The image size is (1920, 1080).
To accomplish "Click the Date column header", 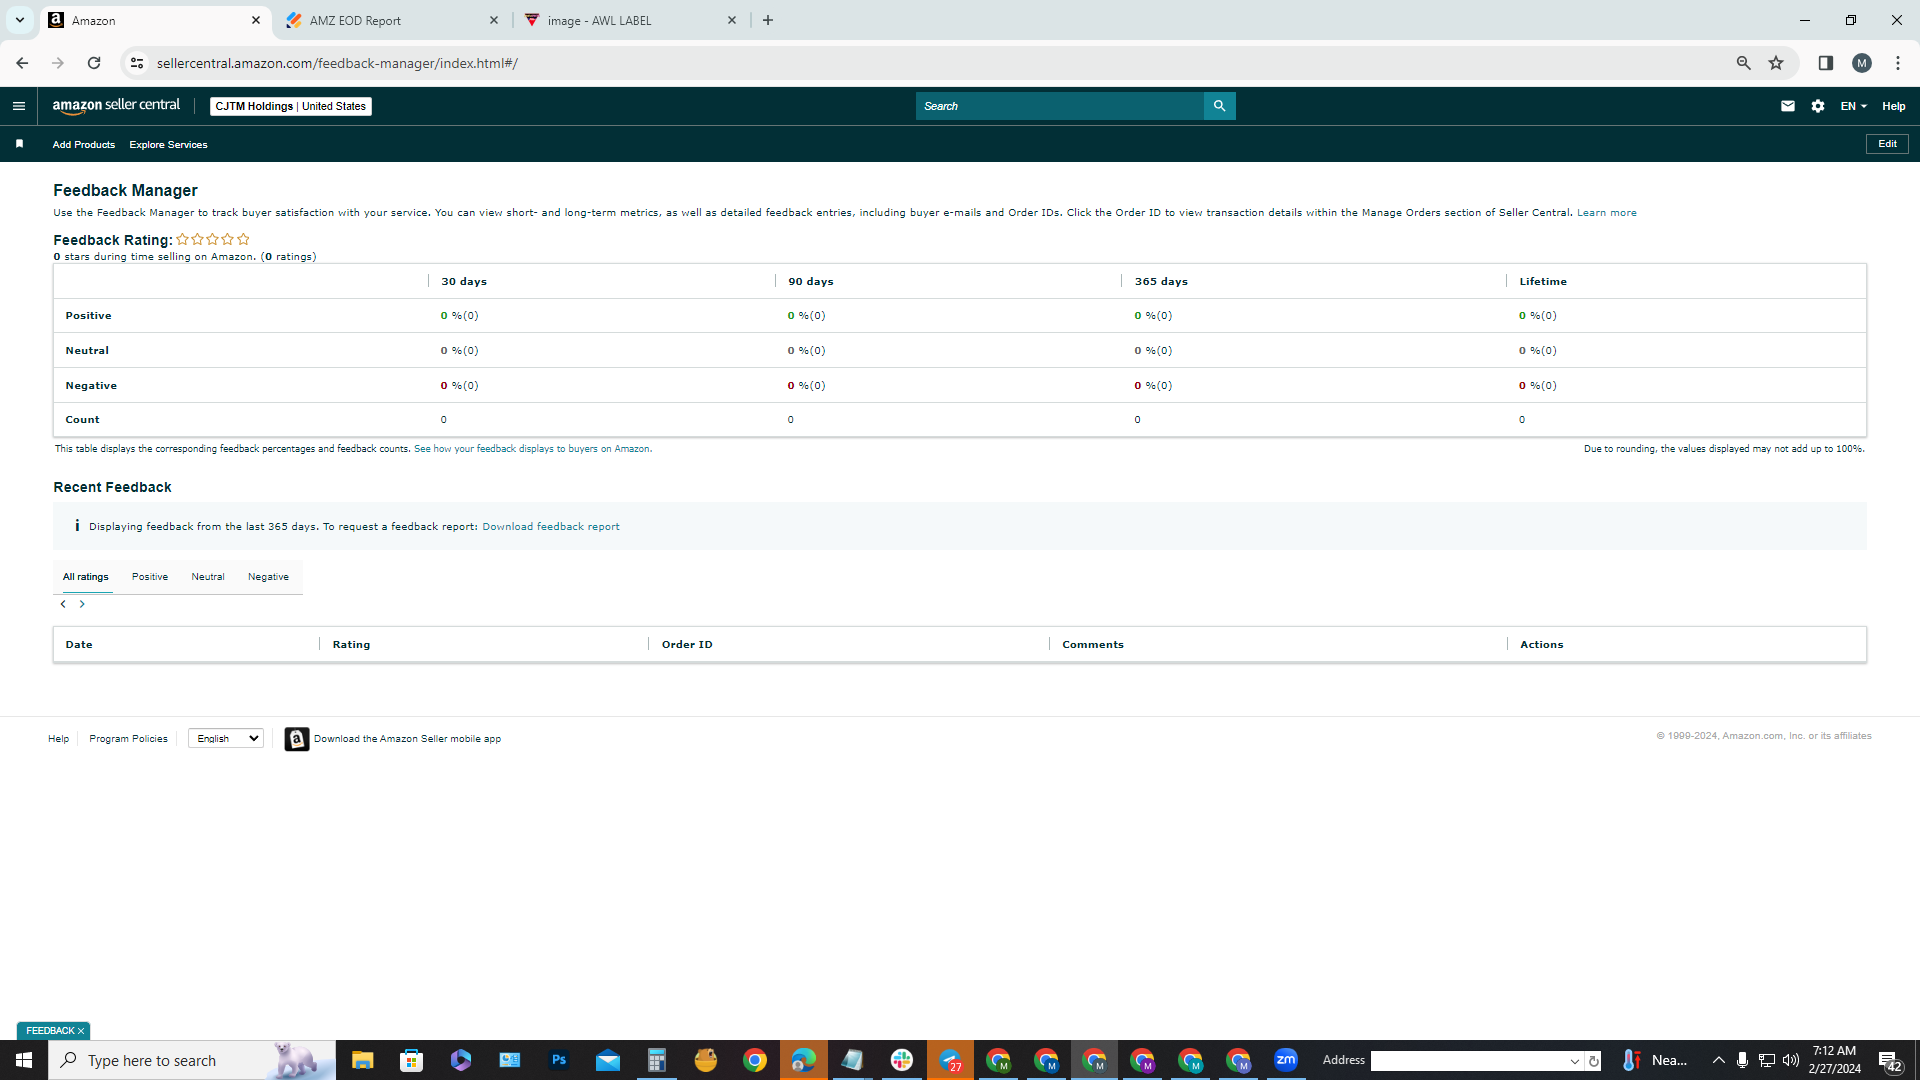I will [x=79, y=645].
